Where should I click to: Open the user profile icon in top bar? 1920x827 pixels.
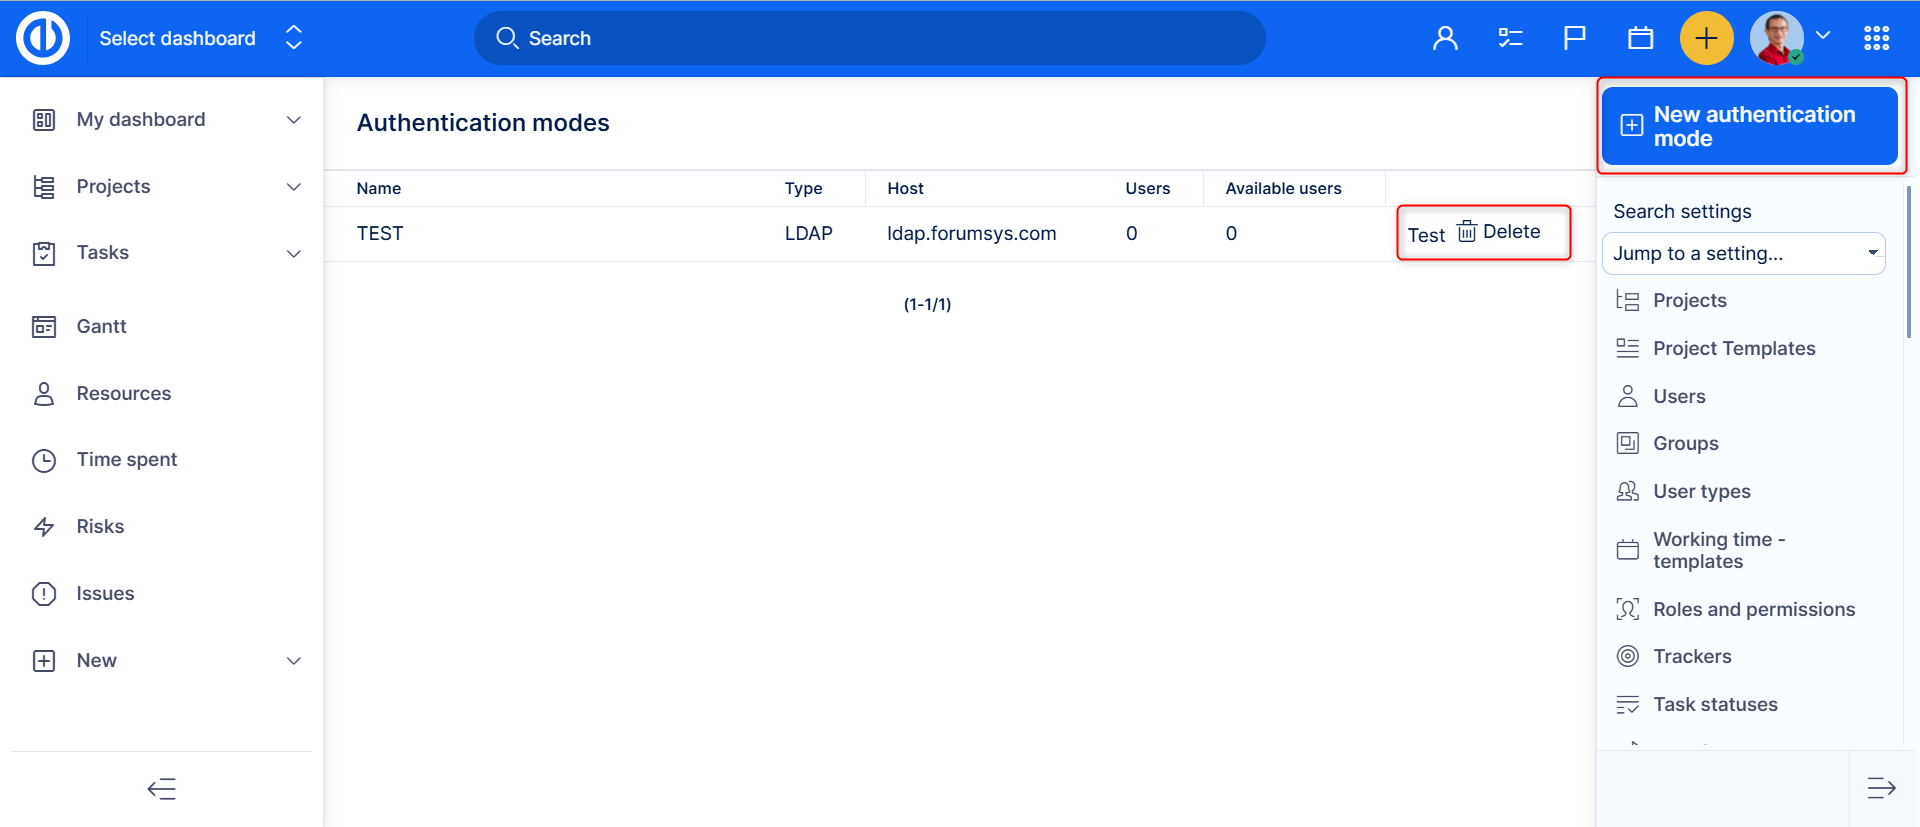click(x=1444, y=39)
